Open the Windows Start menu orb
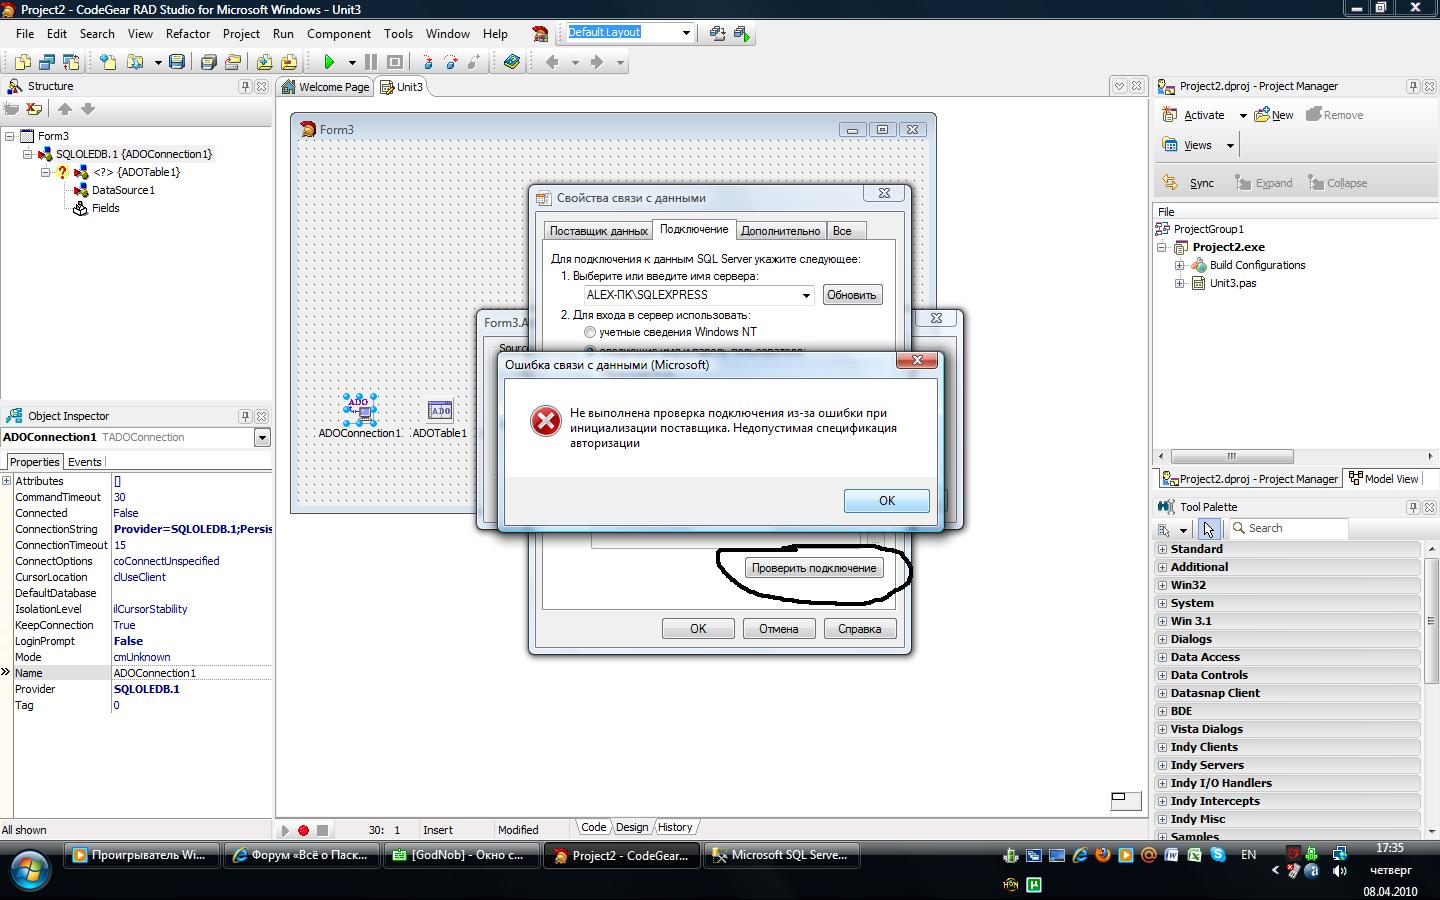Image resolution: width=1440 pixels, height=900 pixels. 28,869
